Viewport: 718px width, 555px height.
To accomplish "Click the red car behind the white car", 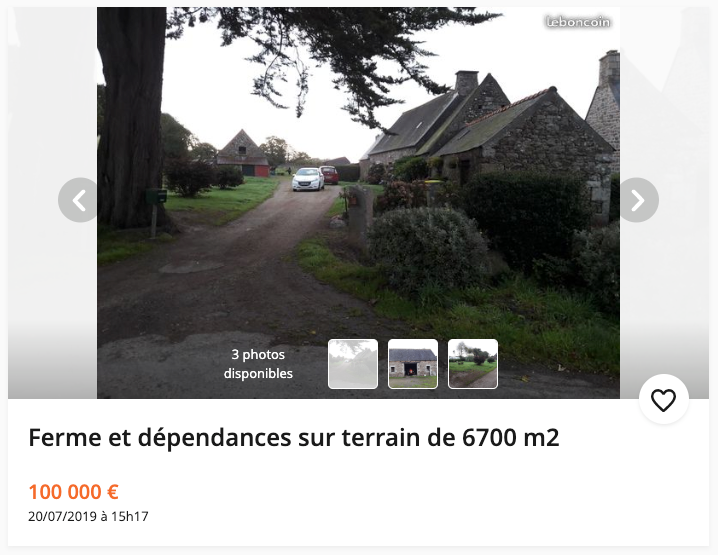I will click(x=329, y=174).
